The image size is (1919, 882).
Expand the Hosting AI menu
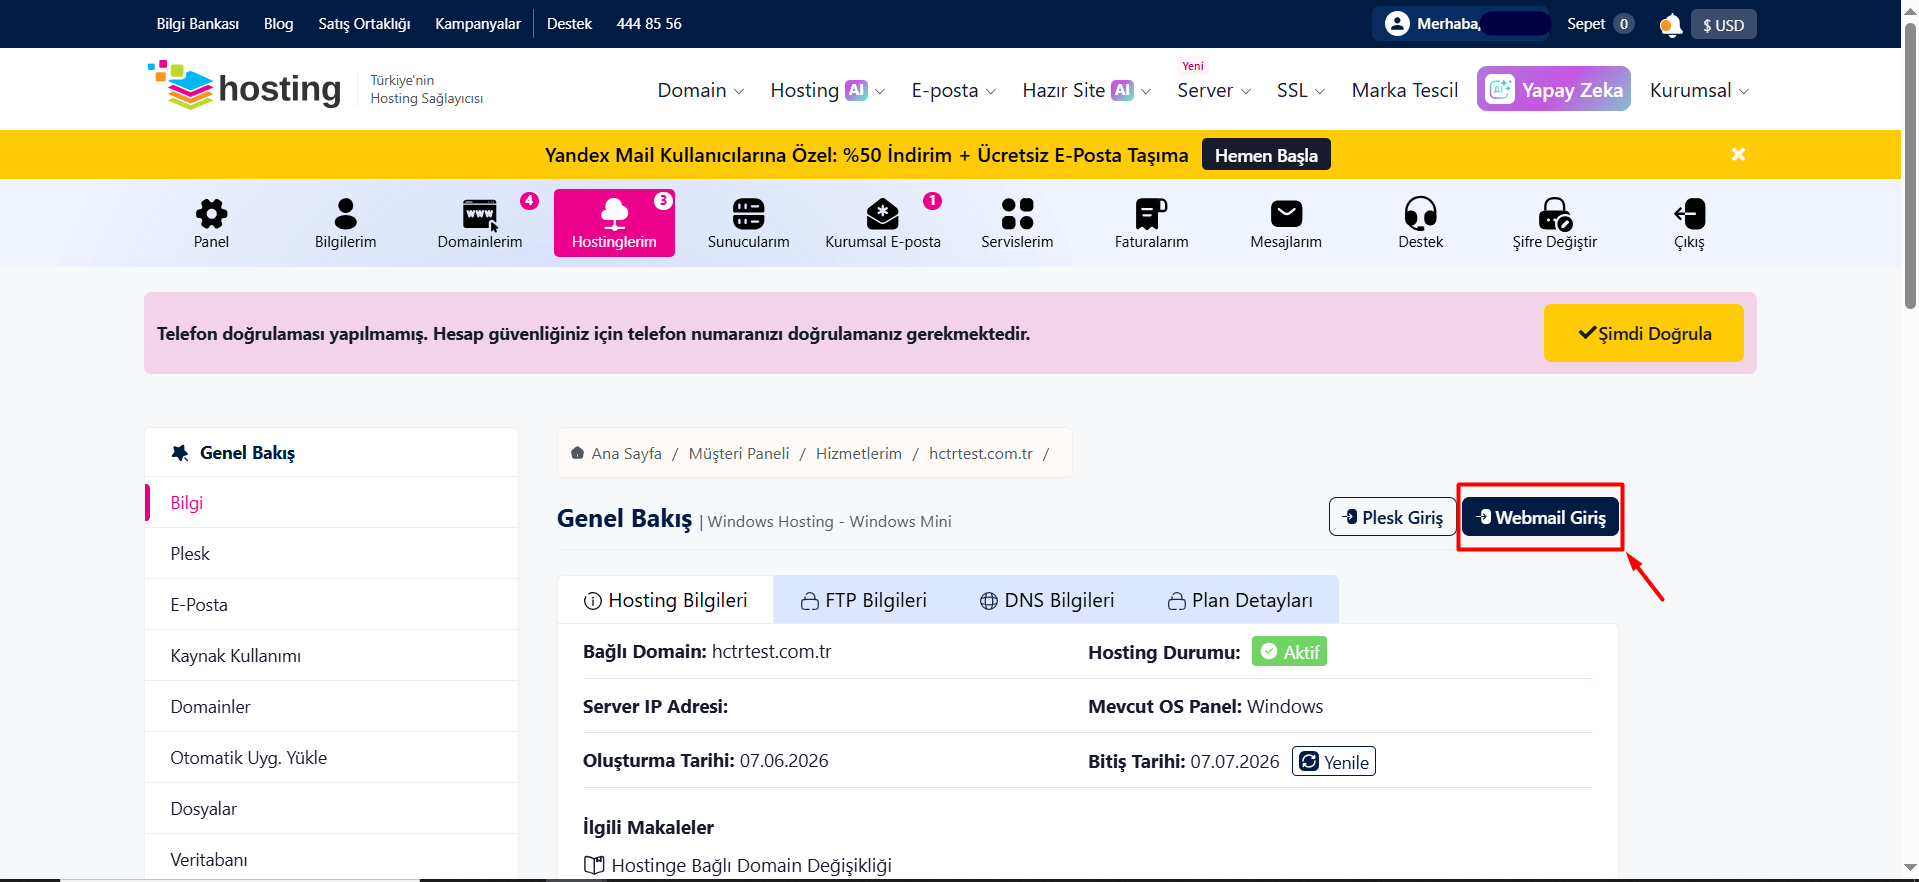(x=827, y=90)
